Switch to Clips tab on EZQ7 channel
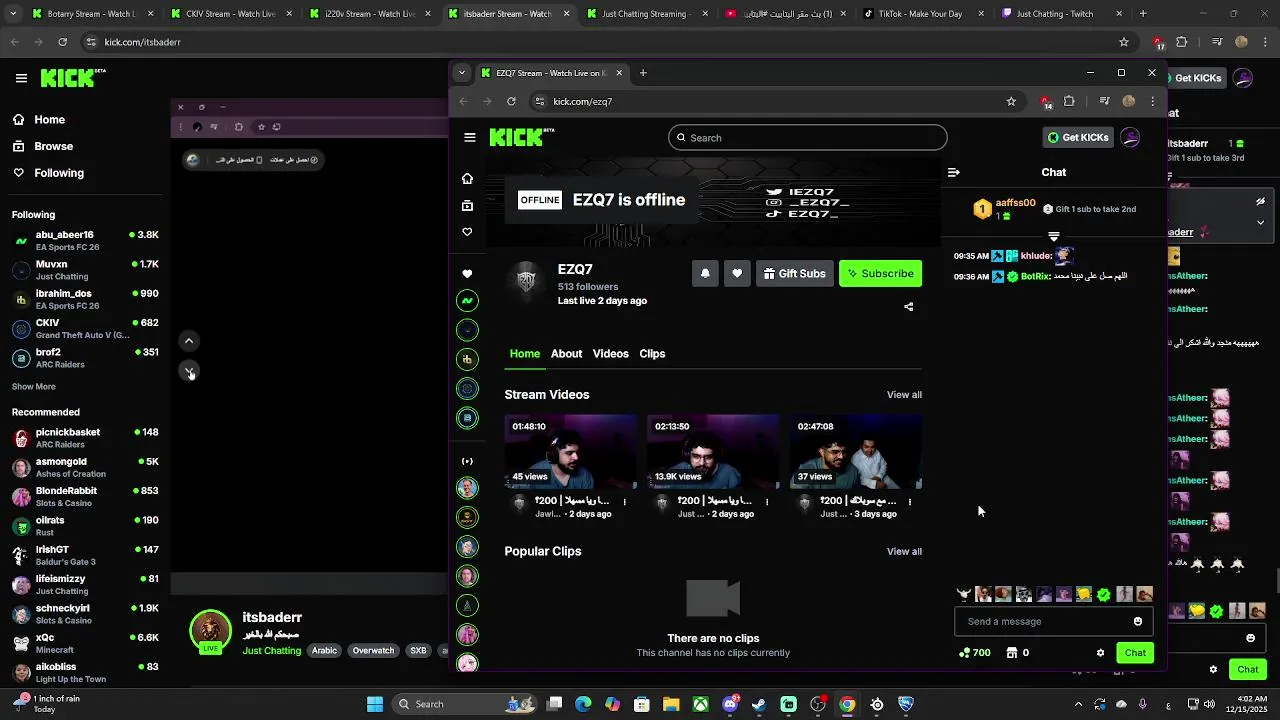The image size is (1280, 720). pos(652,354)
